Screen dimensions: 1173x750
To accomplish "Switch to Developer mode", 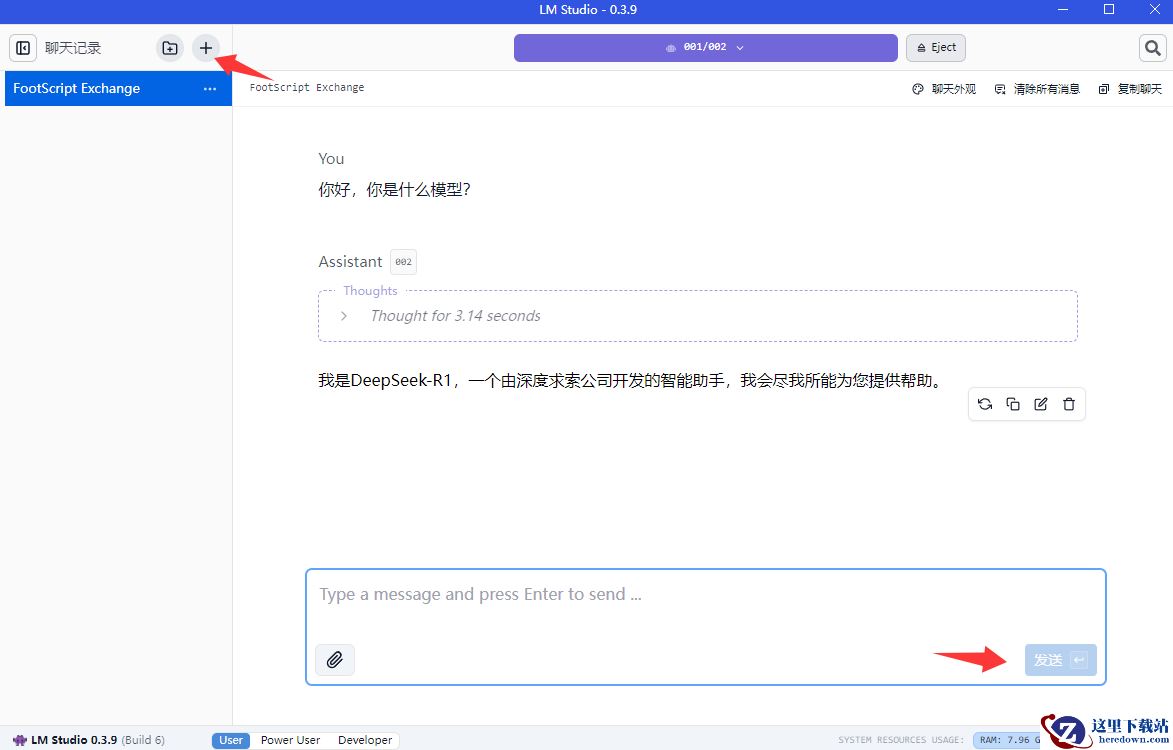I will (365, 740).
